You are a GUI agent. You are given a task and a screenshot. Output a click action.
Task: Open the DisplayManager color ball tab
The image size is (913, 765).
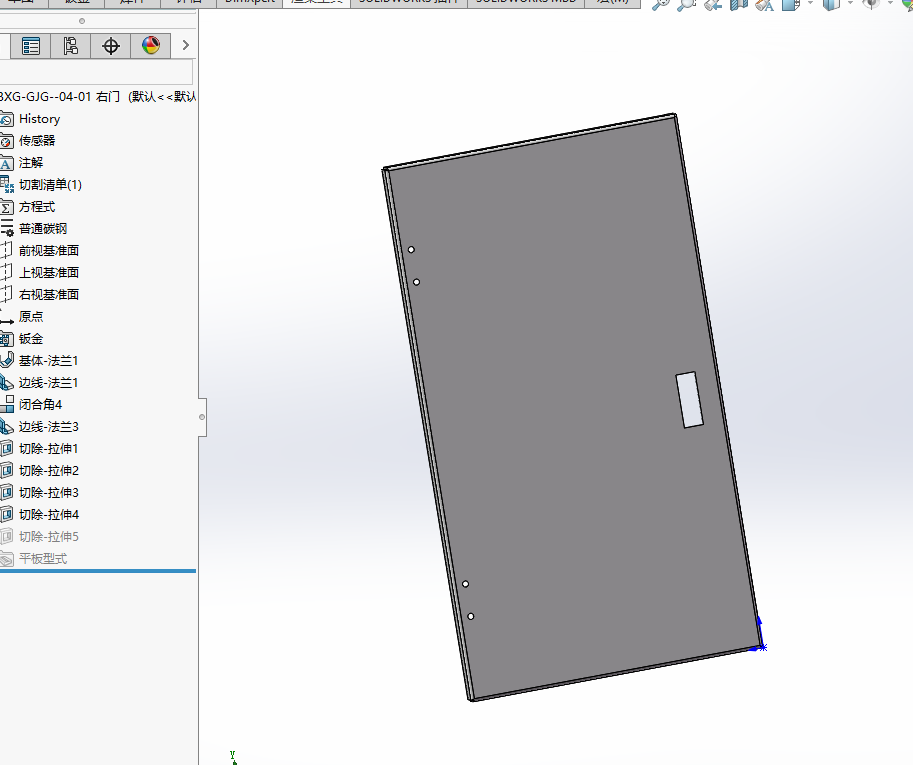[x=150, y=46]
